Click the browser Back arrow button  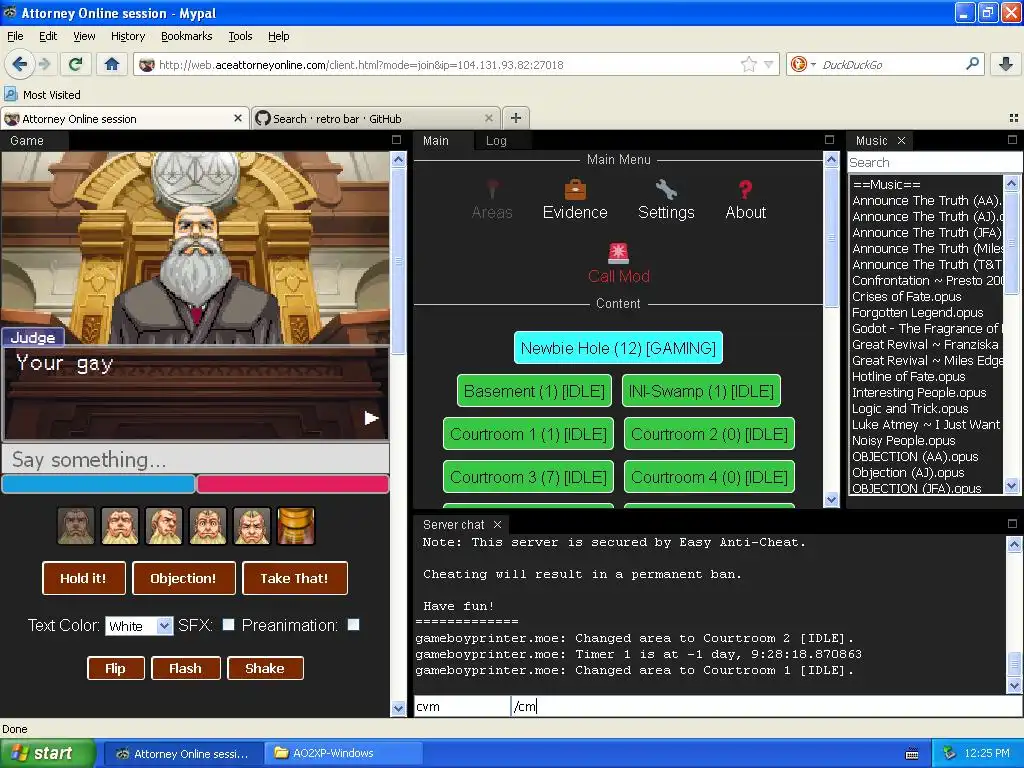tap(20, 64)
